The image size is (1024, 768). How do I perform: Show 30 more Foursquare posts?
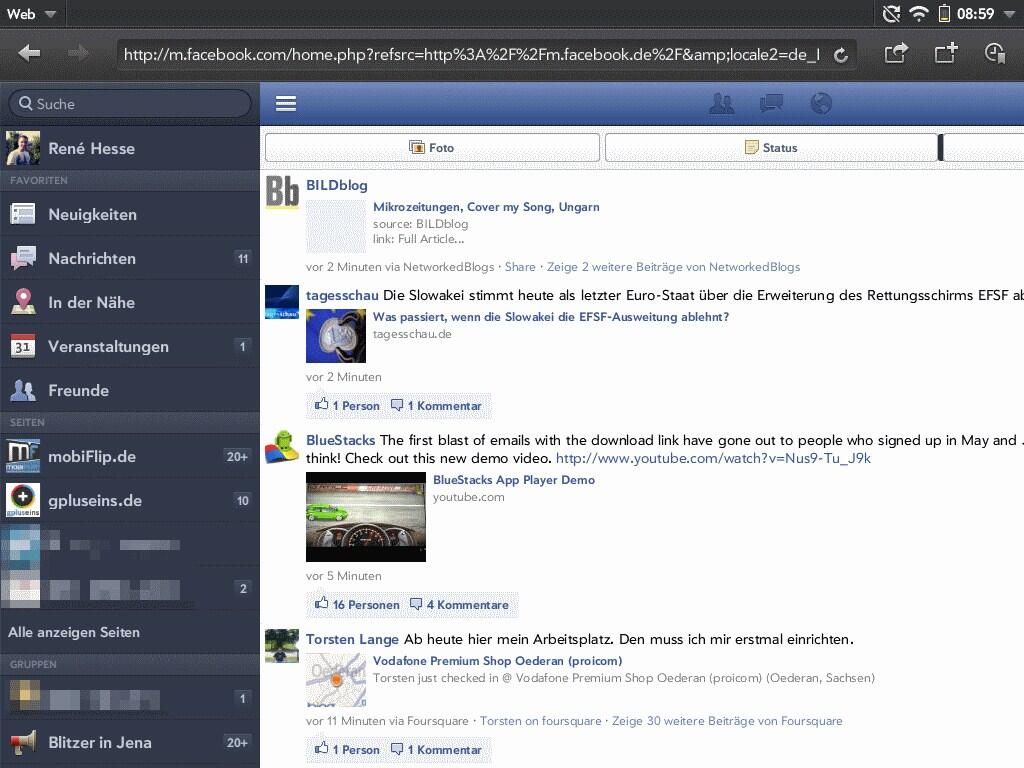[x=727, y=721]
